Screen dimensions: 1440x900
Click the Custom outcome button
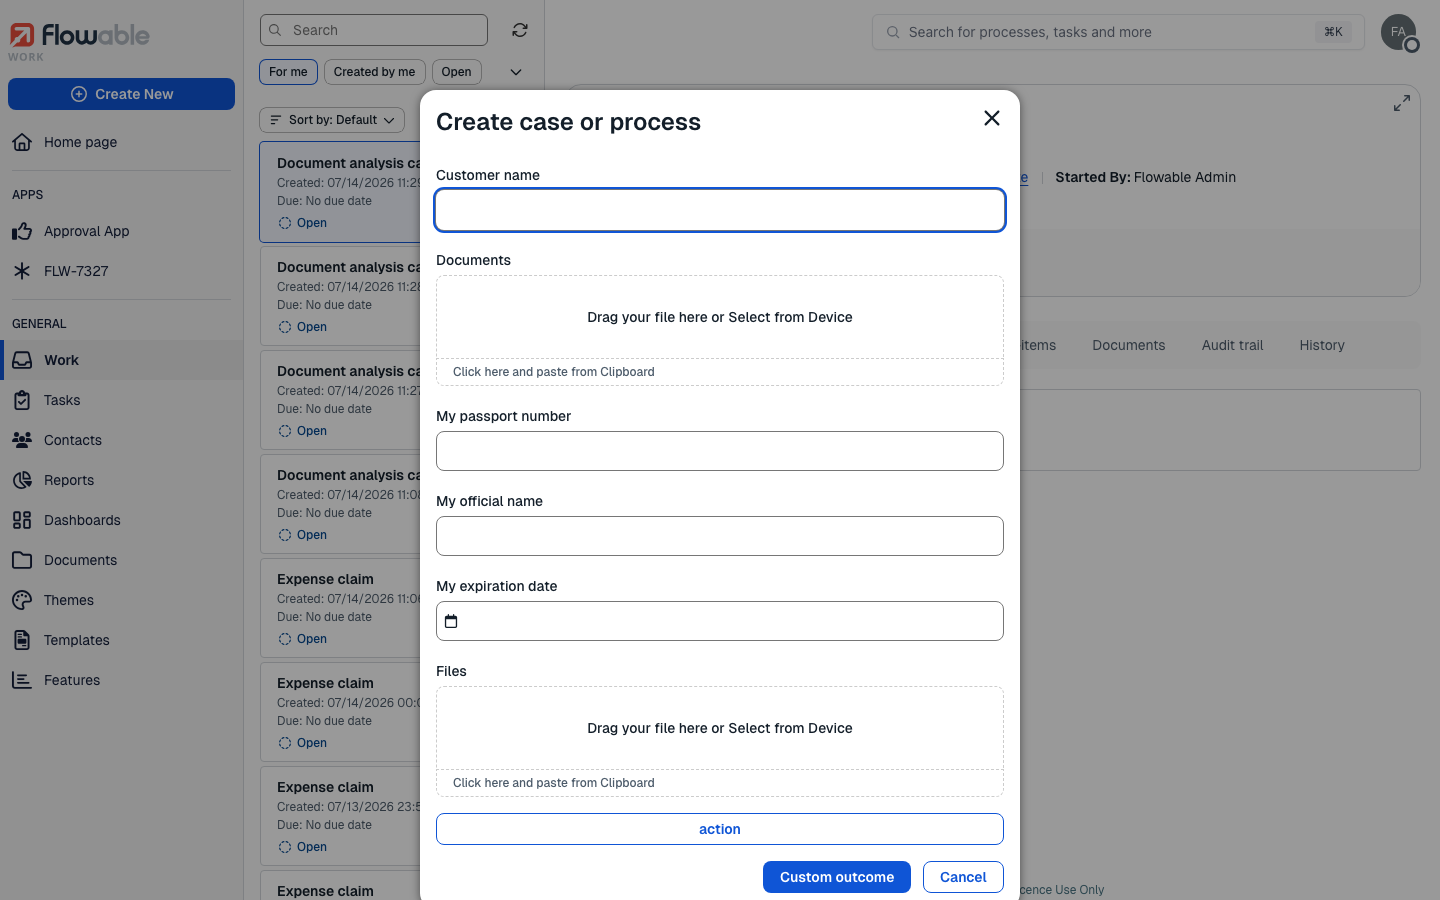click(x=837, y=877)
